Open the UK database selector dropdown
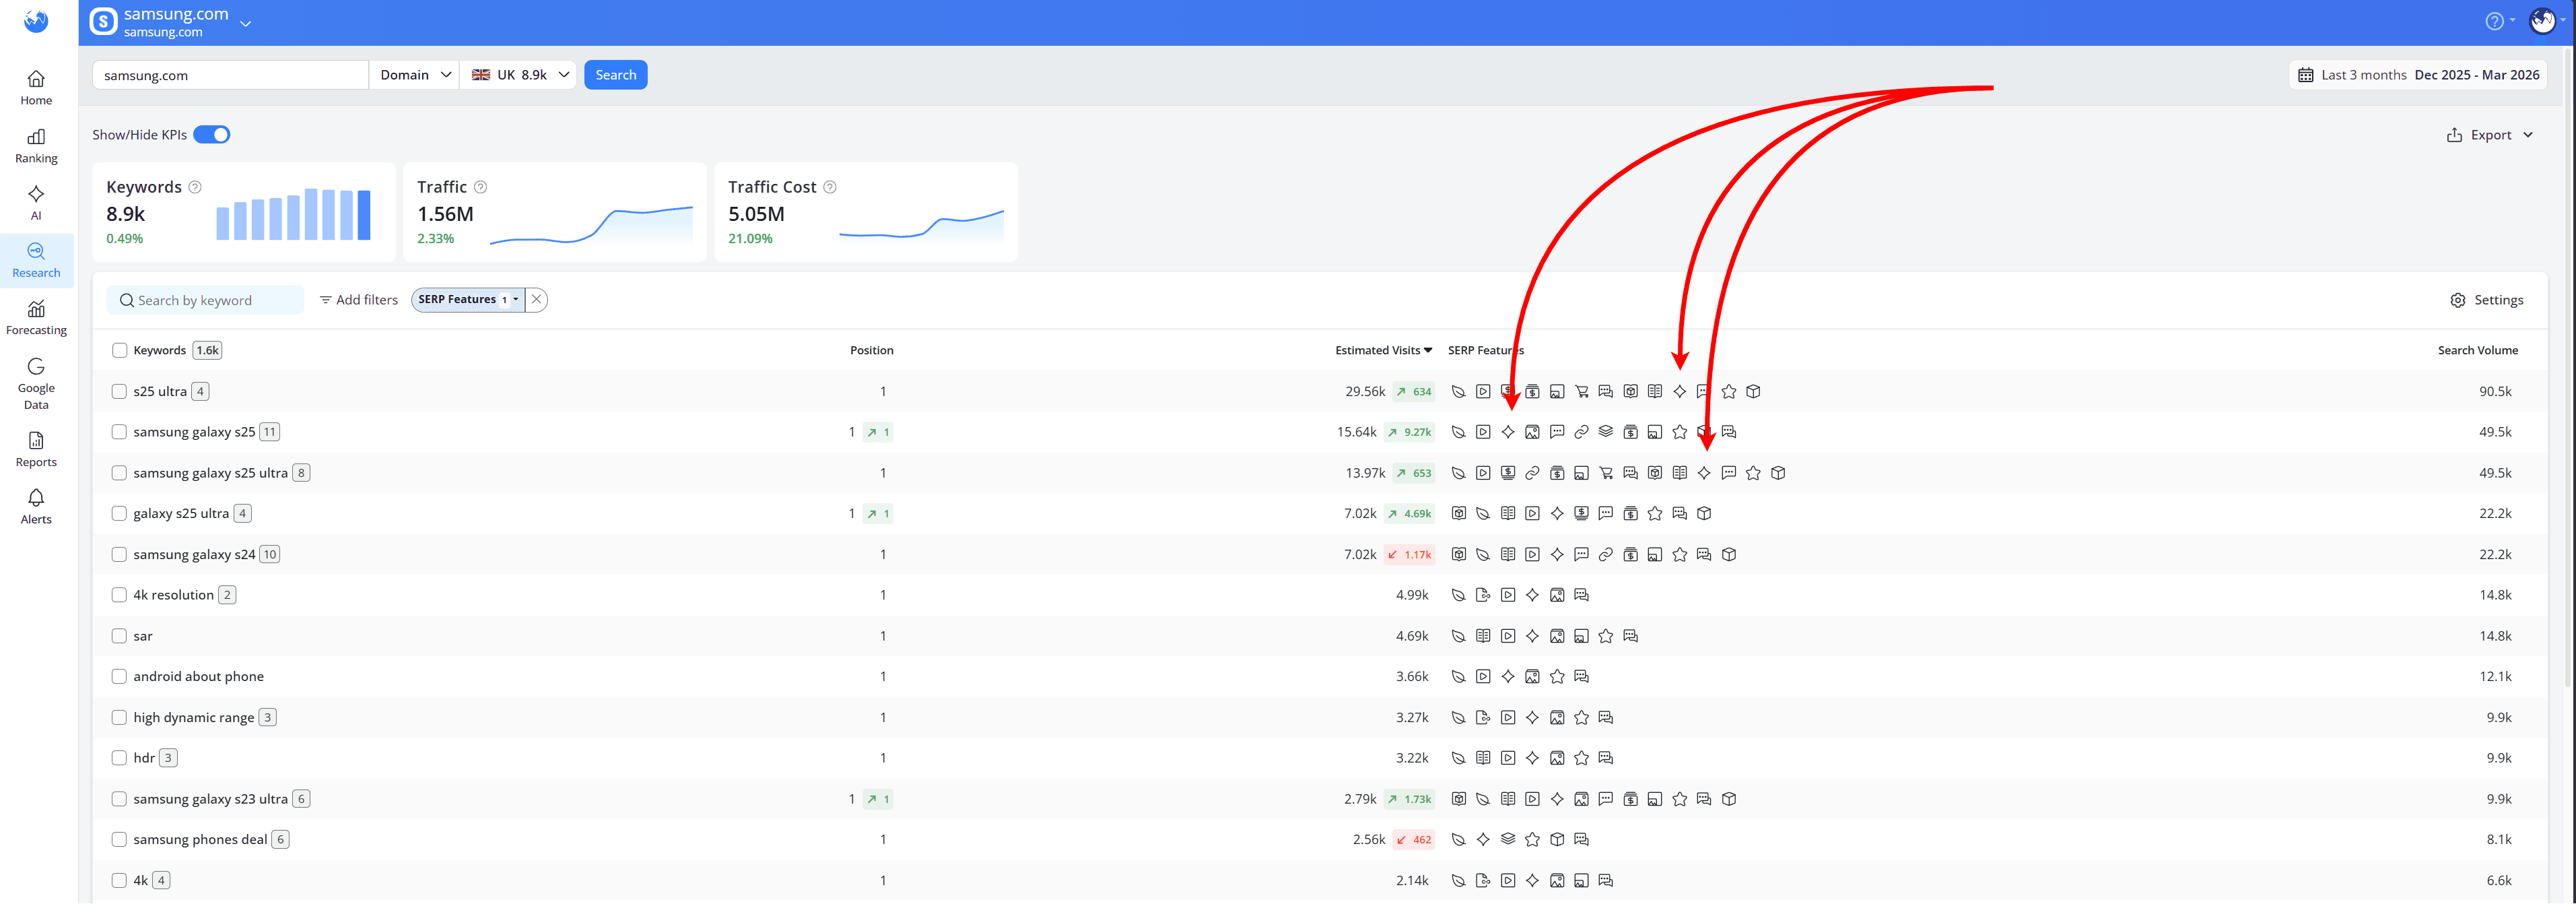 [518, 74]
